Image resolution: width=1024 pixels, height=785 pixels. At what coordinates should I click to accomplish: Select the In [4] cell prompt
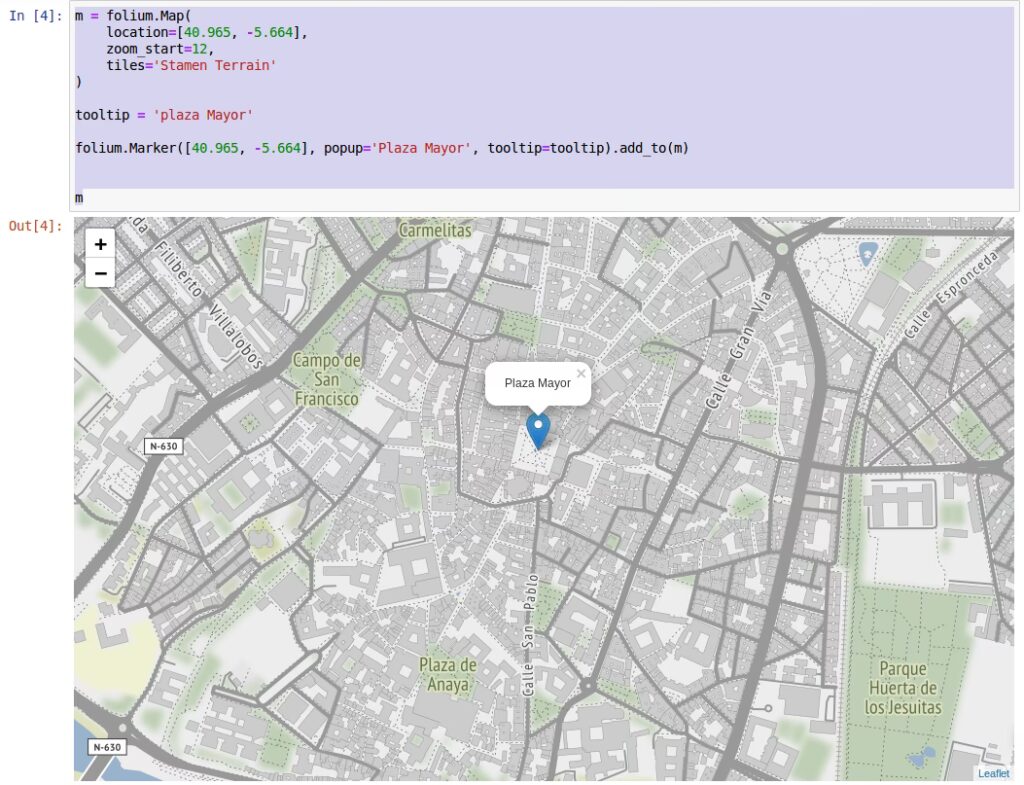click(35, 17)
